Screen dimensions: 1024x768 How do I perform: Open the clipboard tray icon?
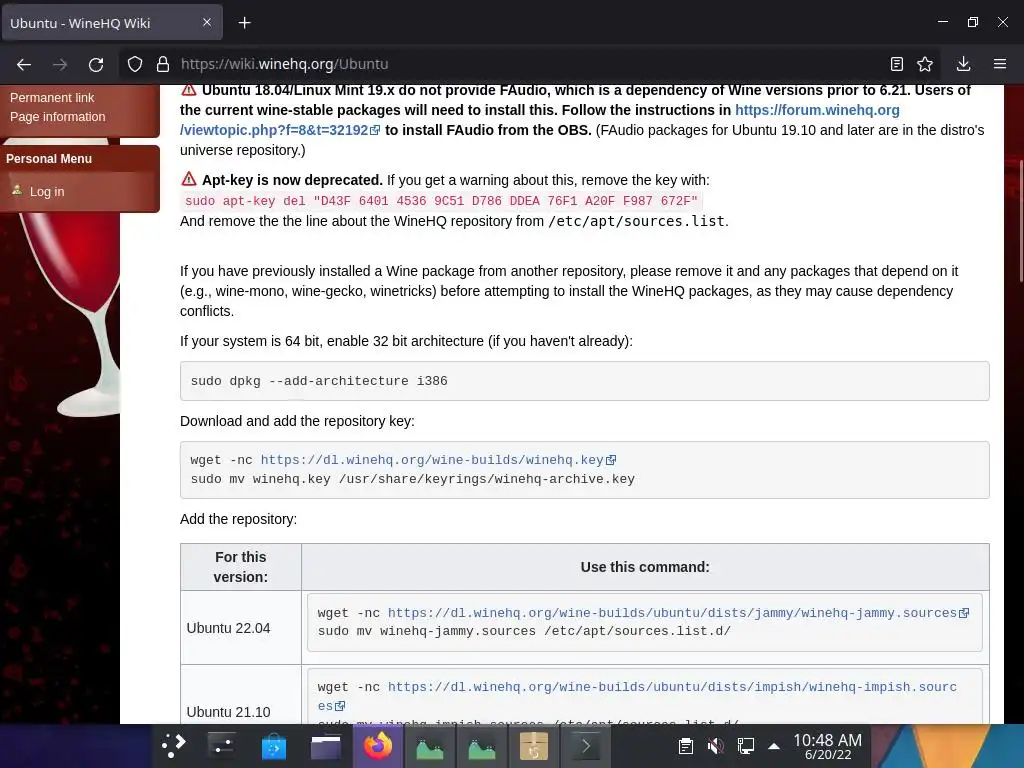pos(686,746)
